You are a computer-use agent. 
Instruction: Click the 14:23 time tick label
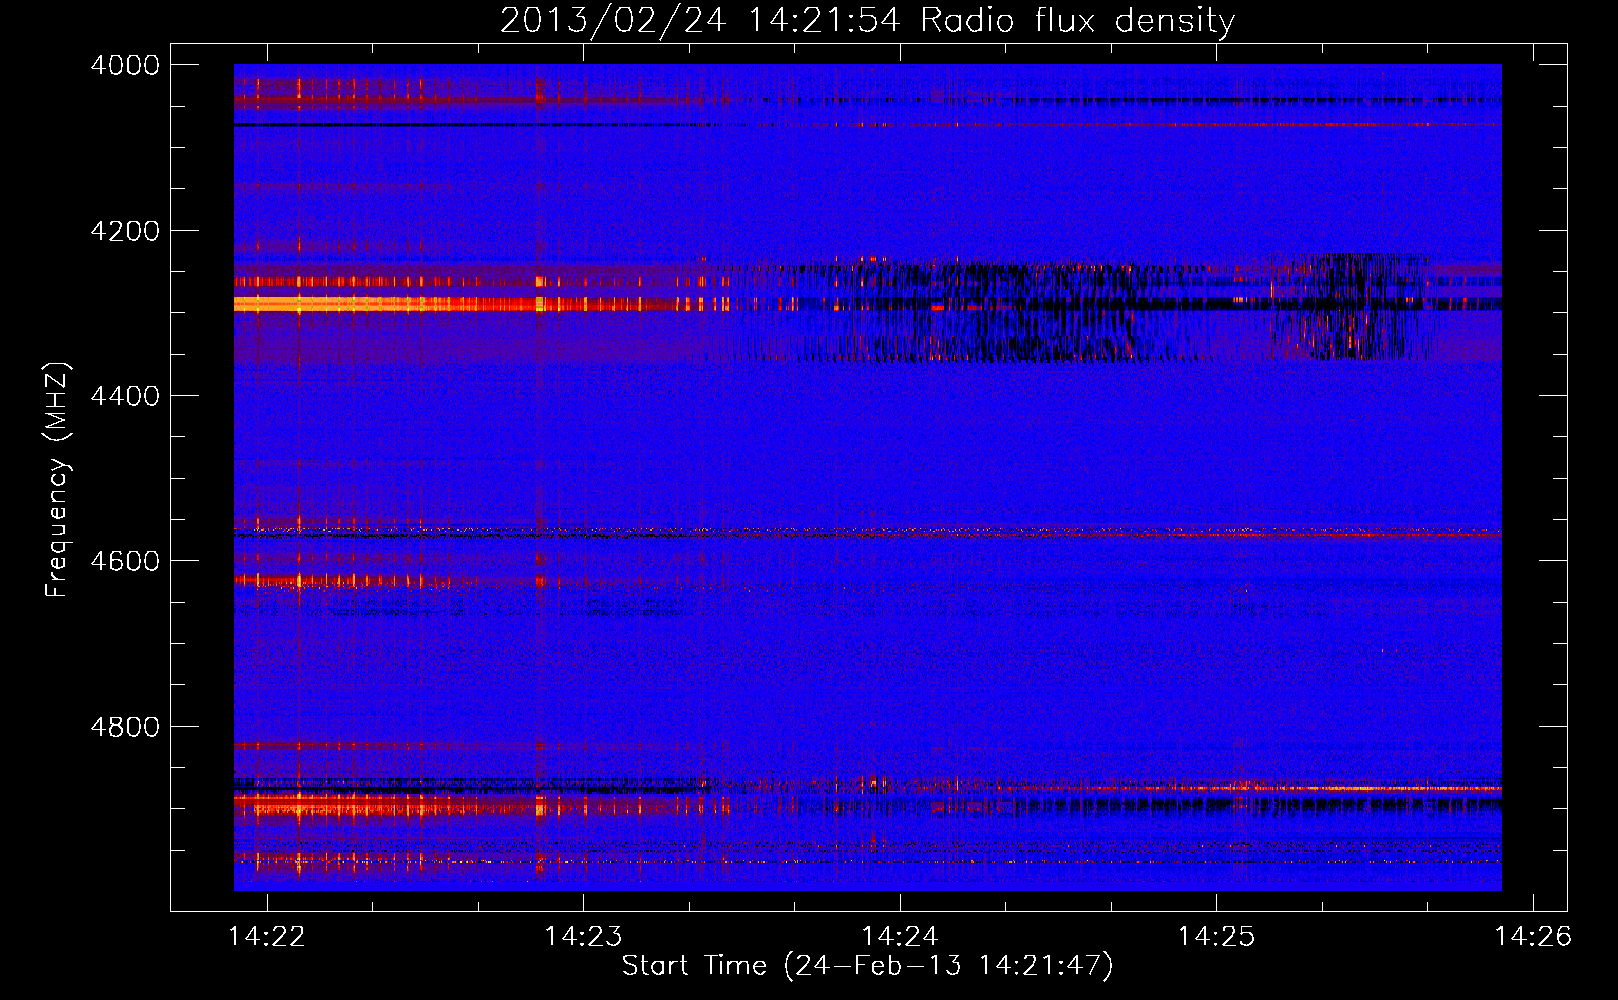click(x=583, y=936)
